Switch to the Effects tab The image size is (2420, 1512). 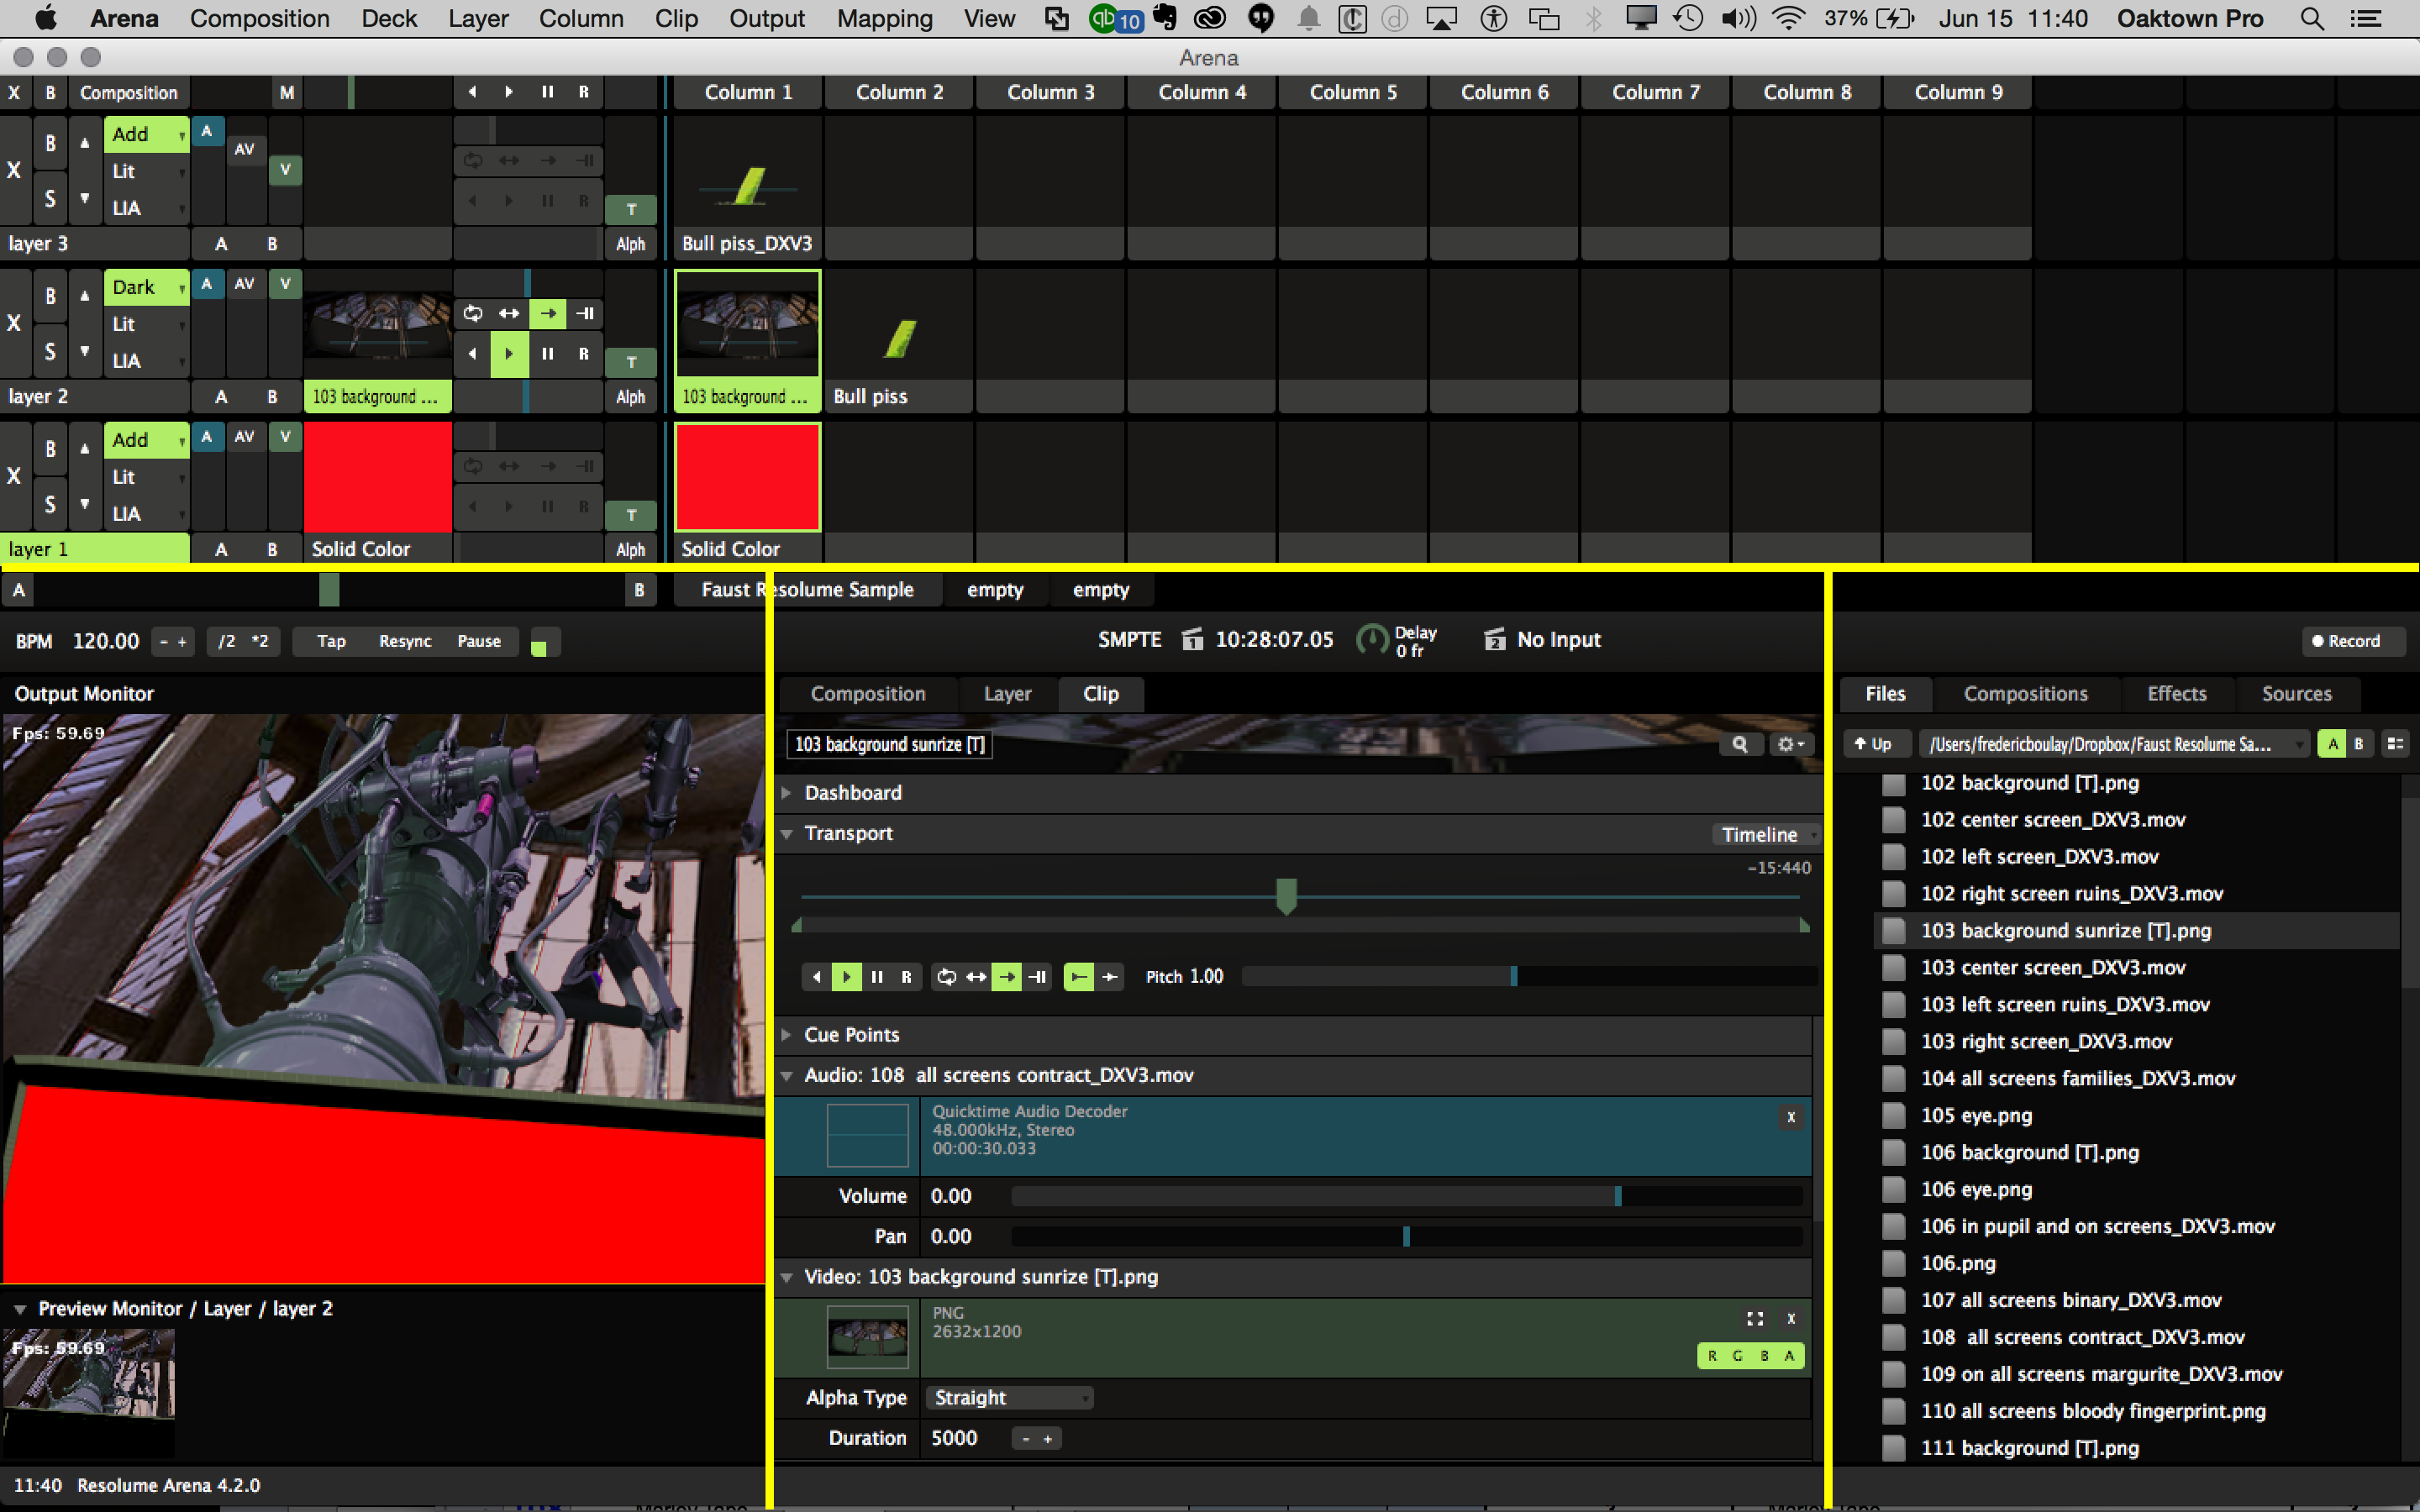click(2176, 694)
